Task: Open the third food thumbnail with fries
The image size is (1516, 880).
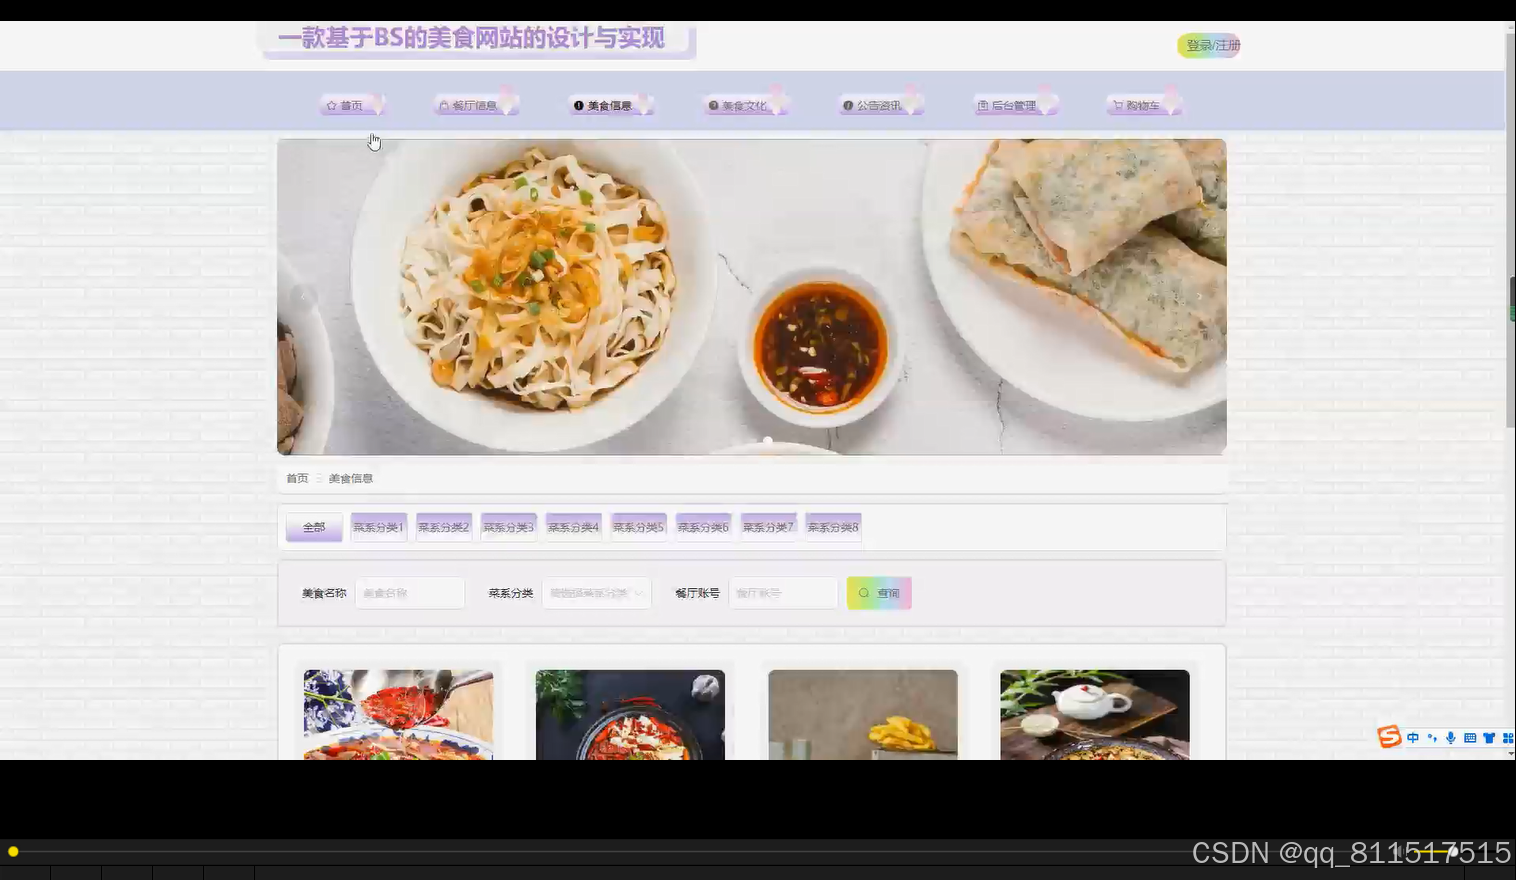Action: (x=863, y=715)
